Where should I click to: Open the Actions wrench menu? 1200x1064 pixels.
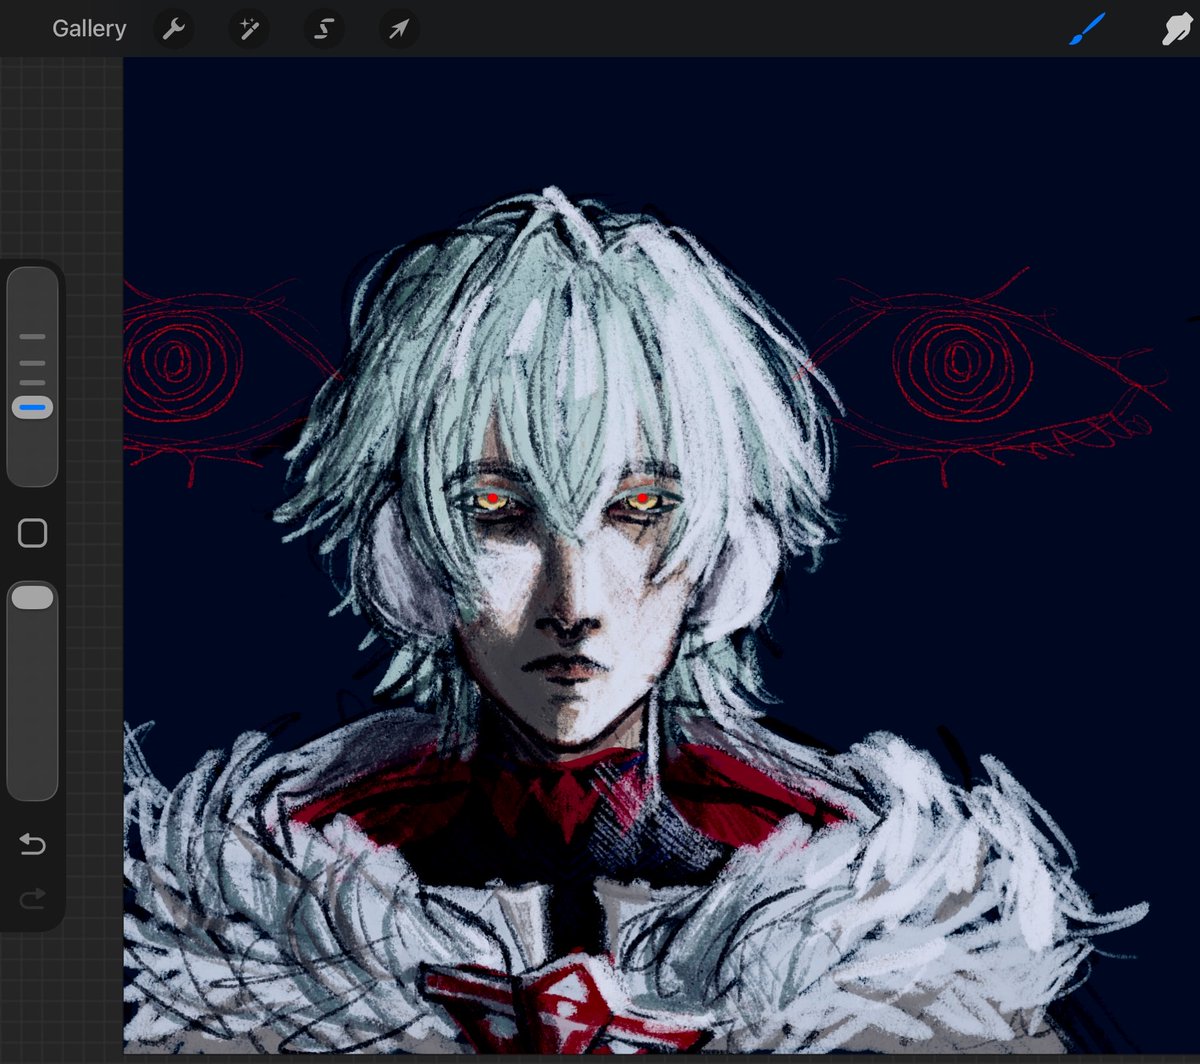click(x=174, y=29)
